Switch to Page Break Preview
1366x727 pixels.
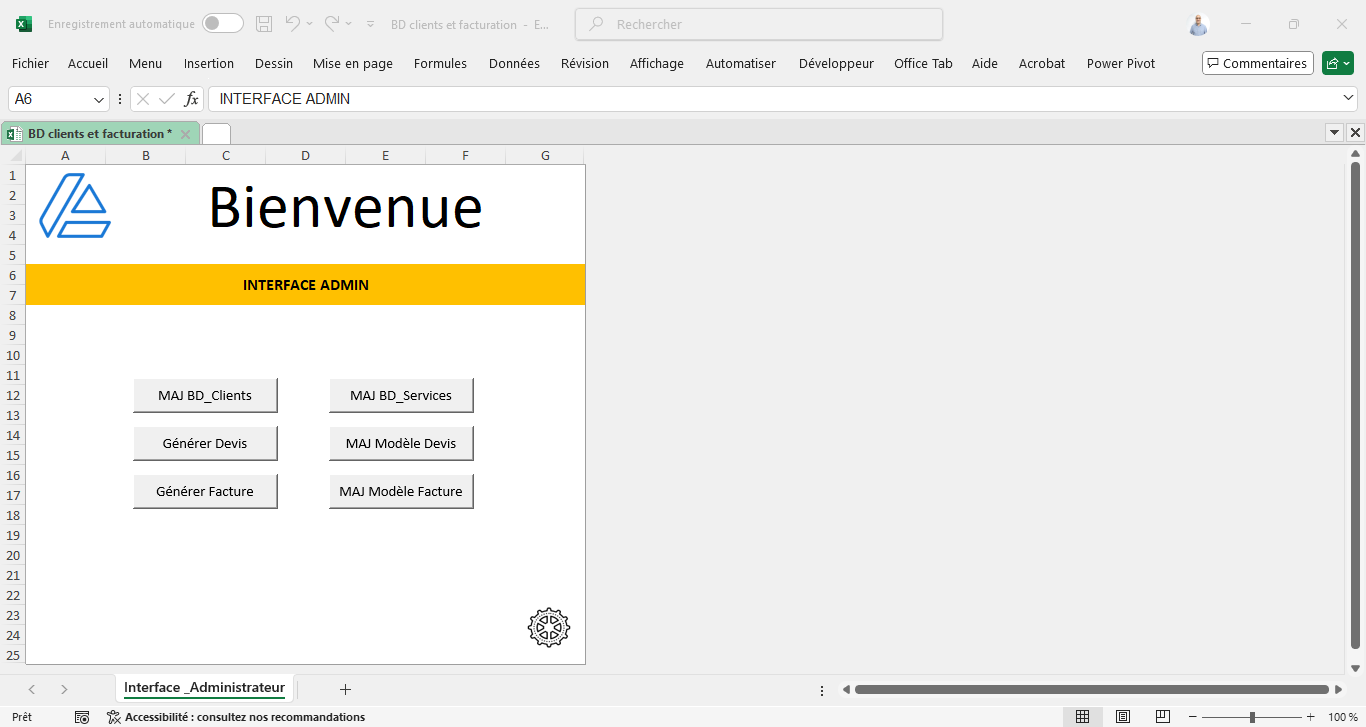pyautogui.click(x=1162, y=717)
